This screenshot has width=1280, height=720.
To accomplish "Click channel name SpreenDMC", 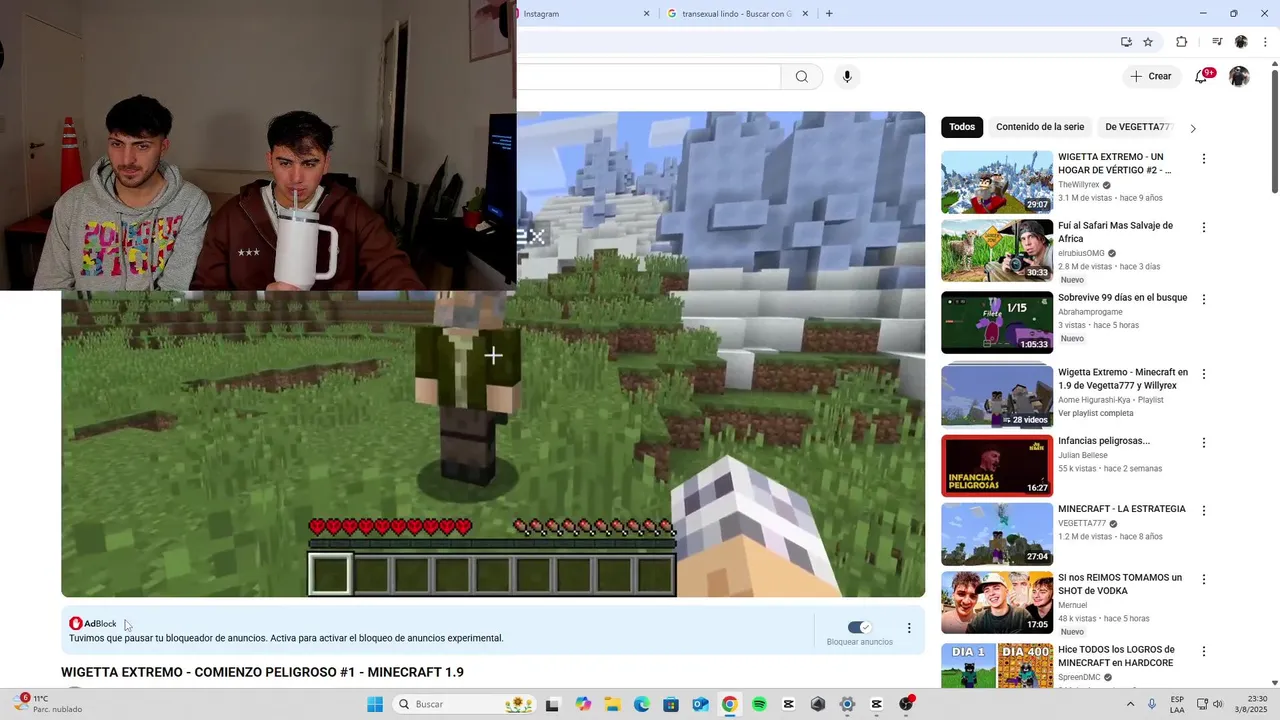I will pyautogui.click(x=1079, y=677).
